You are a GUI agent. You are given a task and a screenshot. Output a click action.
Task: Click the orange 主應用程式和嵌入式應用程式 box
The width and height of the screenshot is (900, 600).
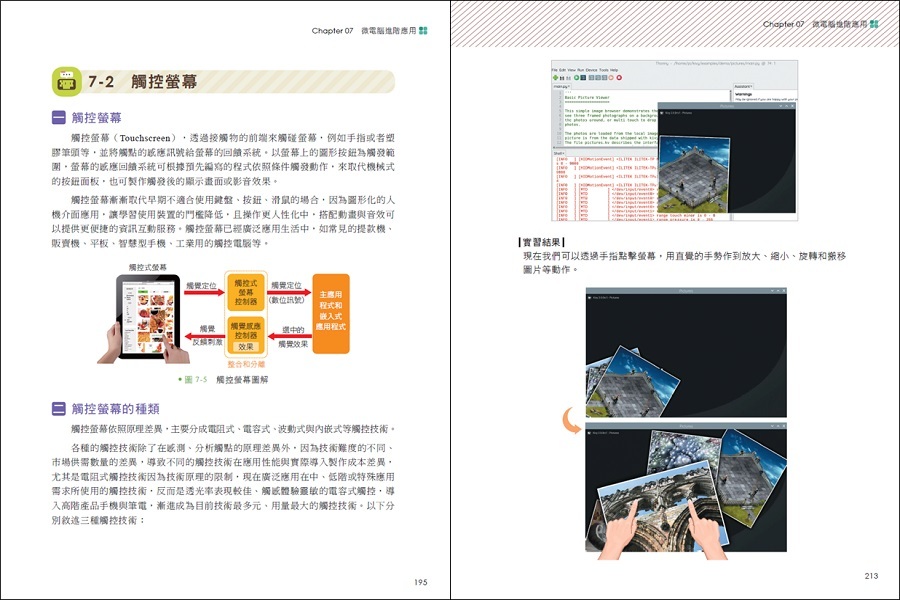click(x=331, y=313)
